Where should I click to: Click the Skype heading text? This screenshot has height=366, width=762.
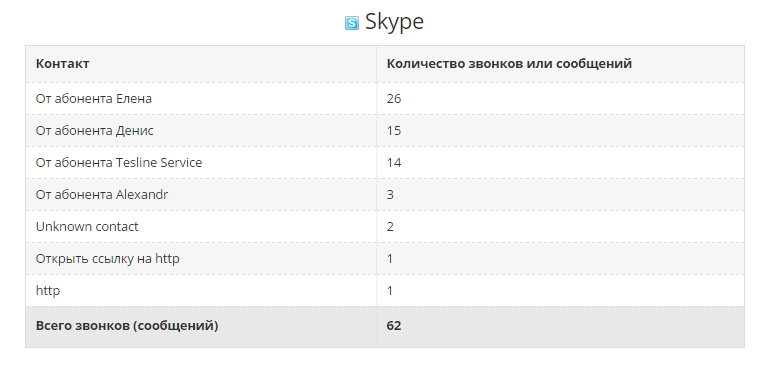[394, 22]
